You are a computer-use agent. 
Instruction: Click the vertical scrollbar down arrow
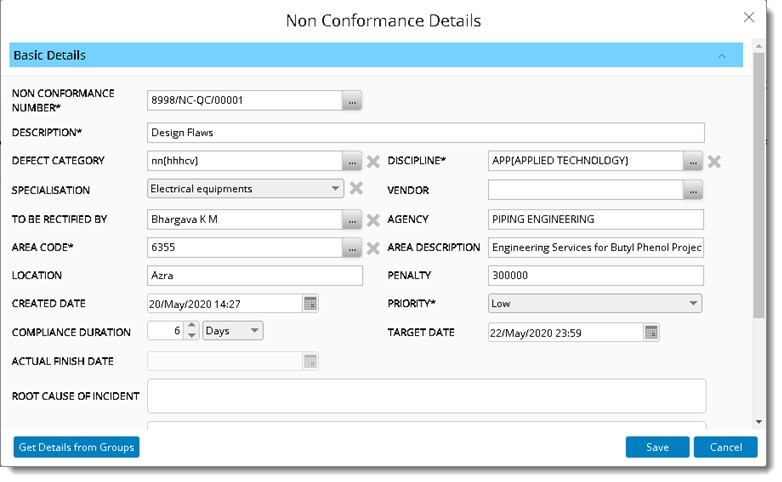(x=759, y=422)
